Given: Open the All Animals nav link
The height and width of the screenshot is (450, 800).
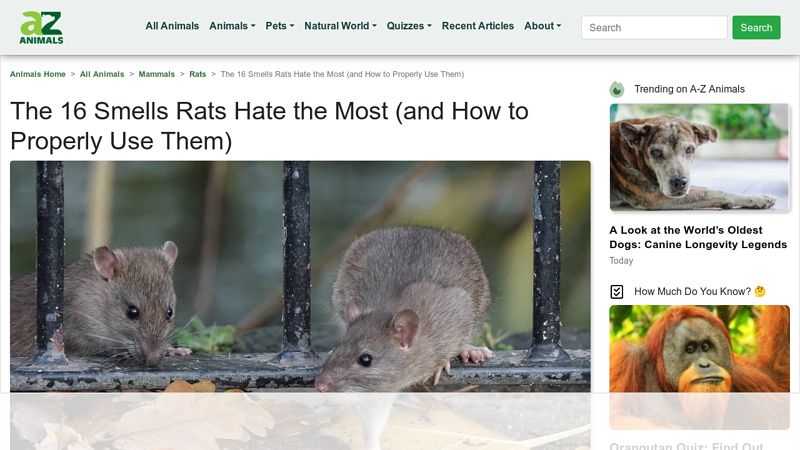Looking at the screenshot, I should pos(172,26).
